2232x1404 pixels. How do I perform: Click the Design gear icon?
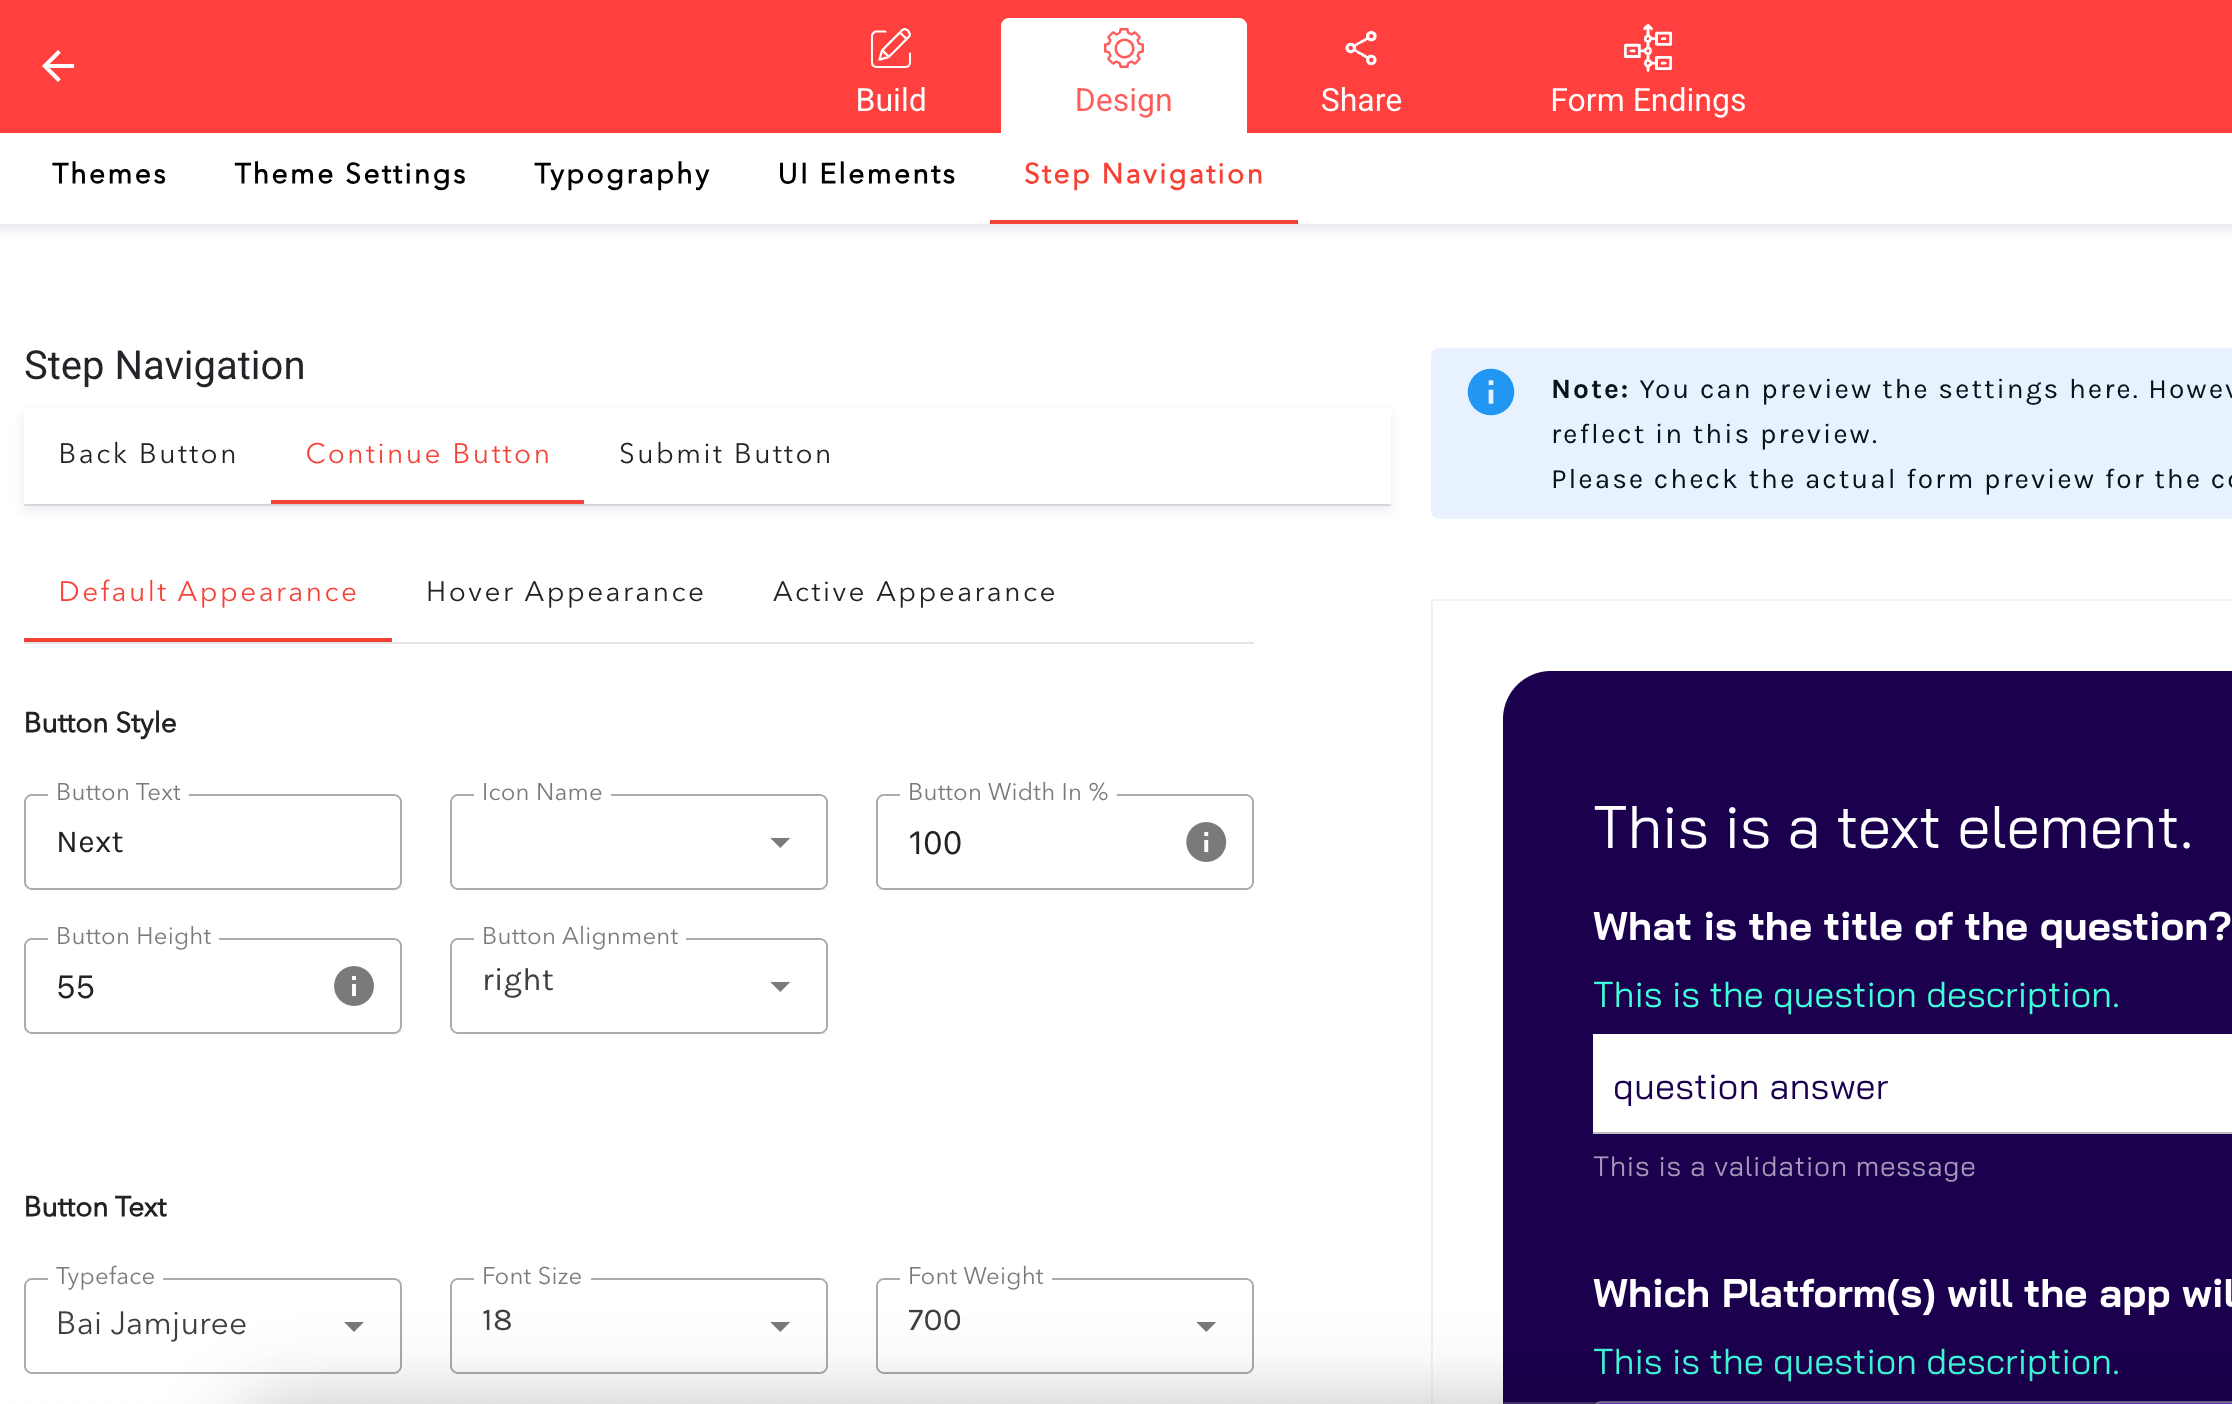(x=1123, y=48)
